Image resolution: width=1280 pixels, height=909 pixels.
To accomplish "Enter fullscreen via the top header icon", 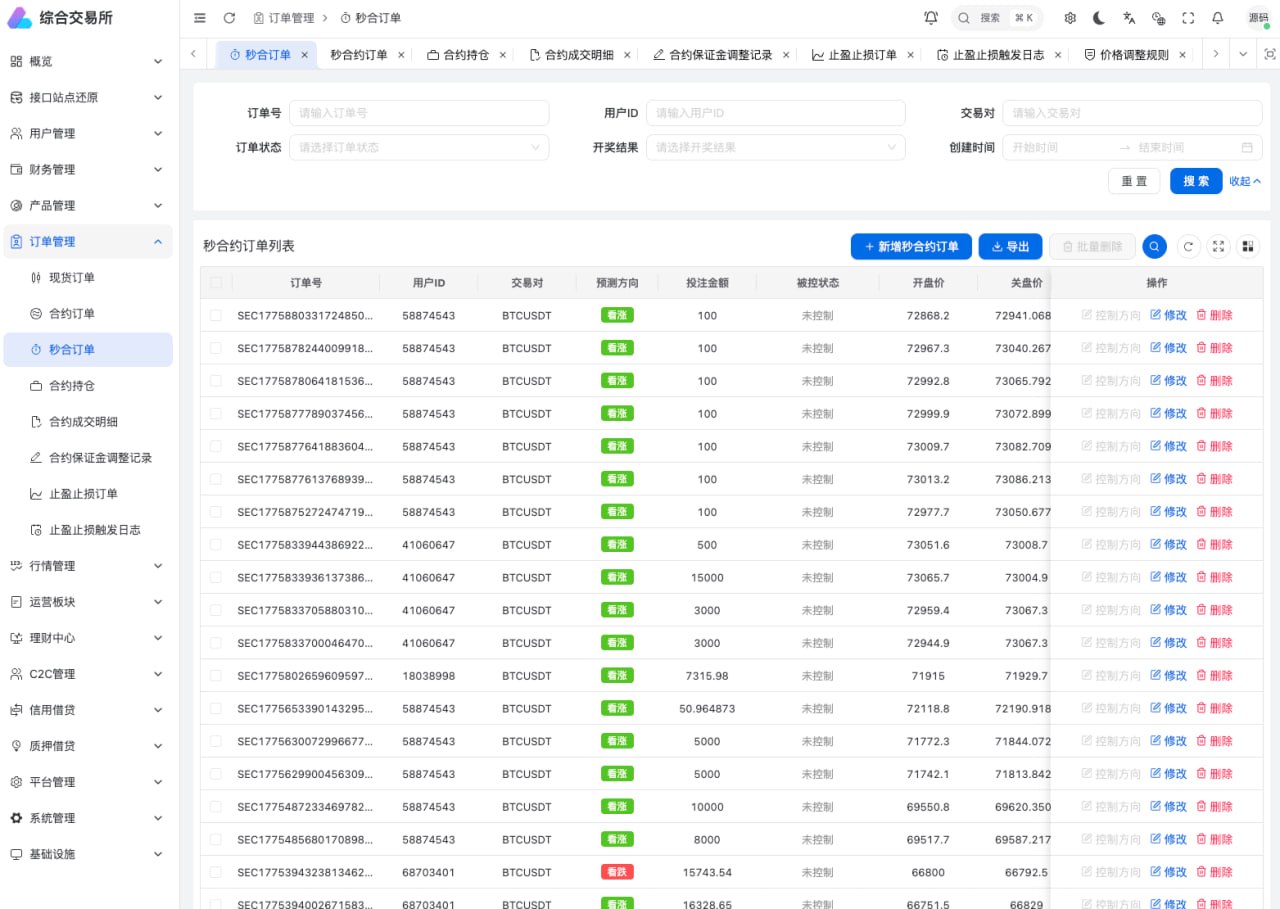I will click(x=1188, y=18).
